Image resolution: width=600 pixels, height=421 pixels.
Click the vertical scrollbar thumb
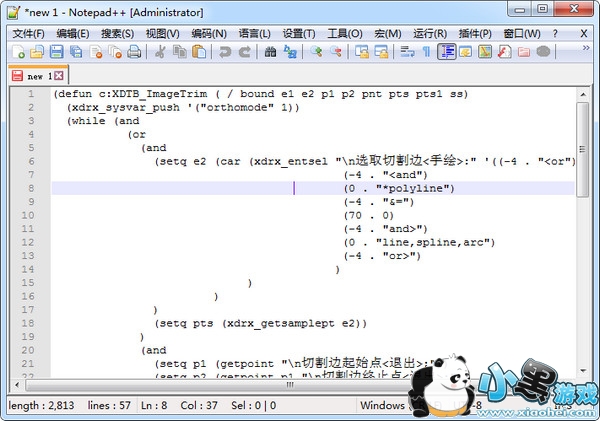(x=583, y=149)
